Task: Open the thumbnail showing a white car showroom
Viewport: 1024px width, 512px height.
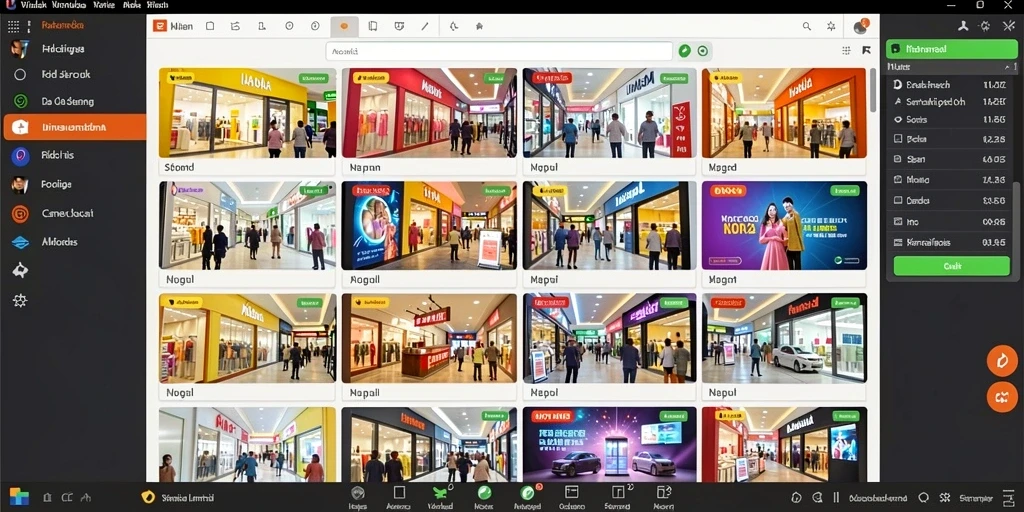Action: (x=784, y=338)
